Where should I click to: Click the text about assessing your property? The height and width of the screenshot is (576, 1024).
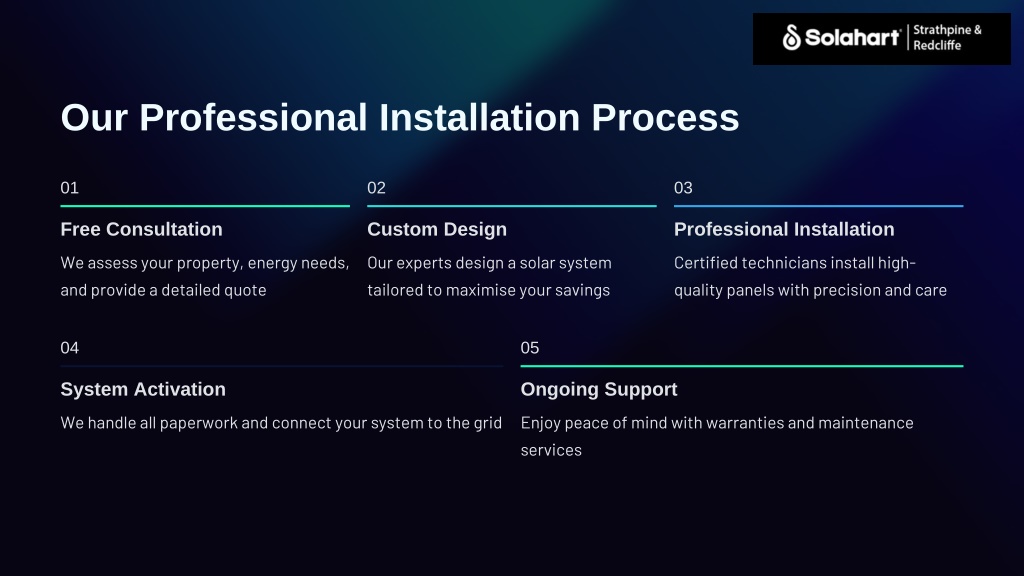[x=204, y=277]
